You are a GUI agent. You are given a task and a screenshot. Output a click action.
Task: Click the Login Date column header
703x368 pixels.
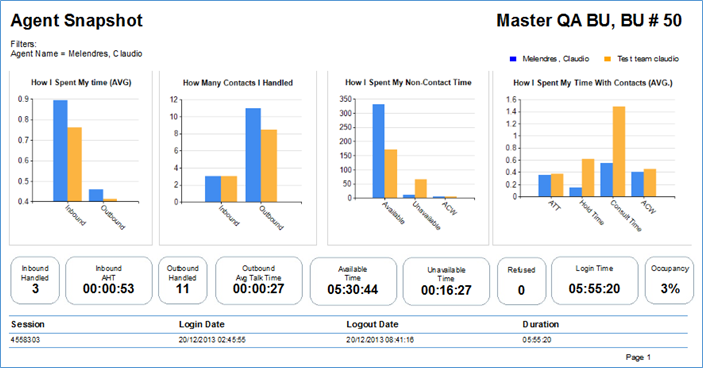click(x=202, y=324)
